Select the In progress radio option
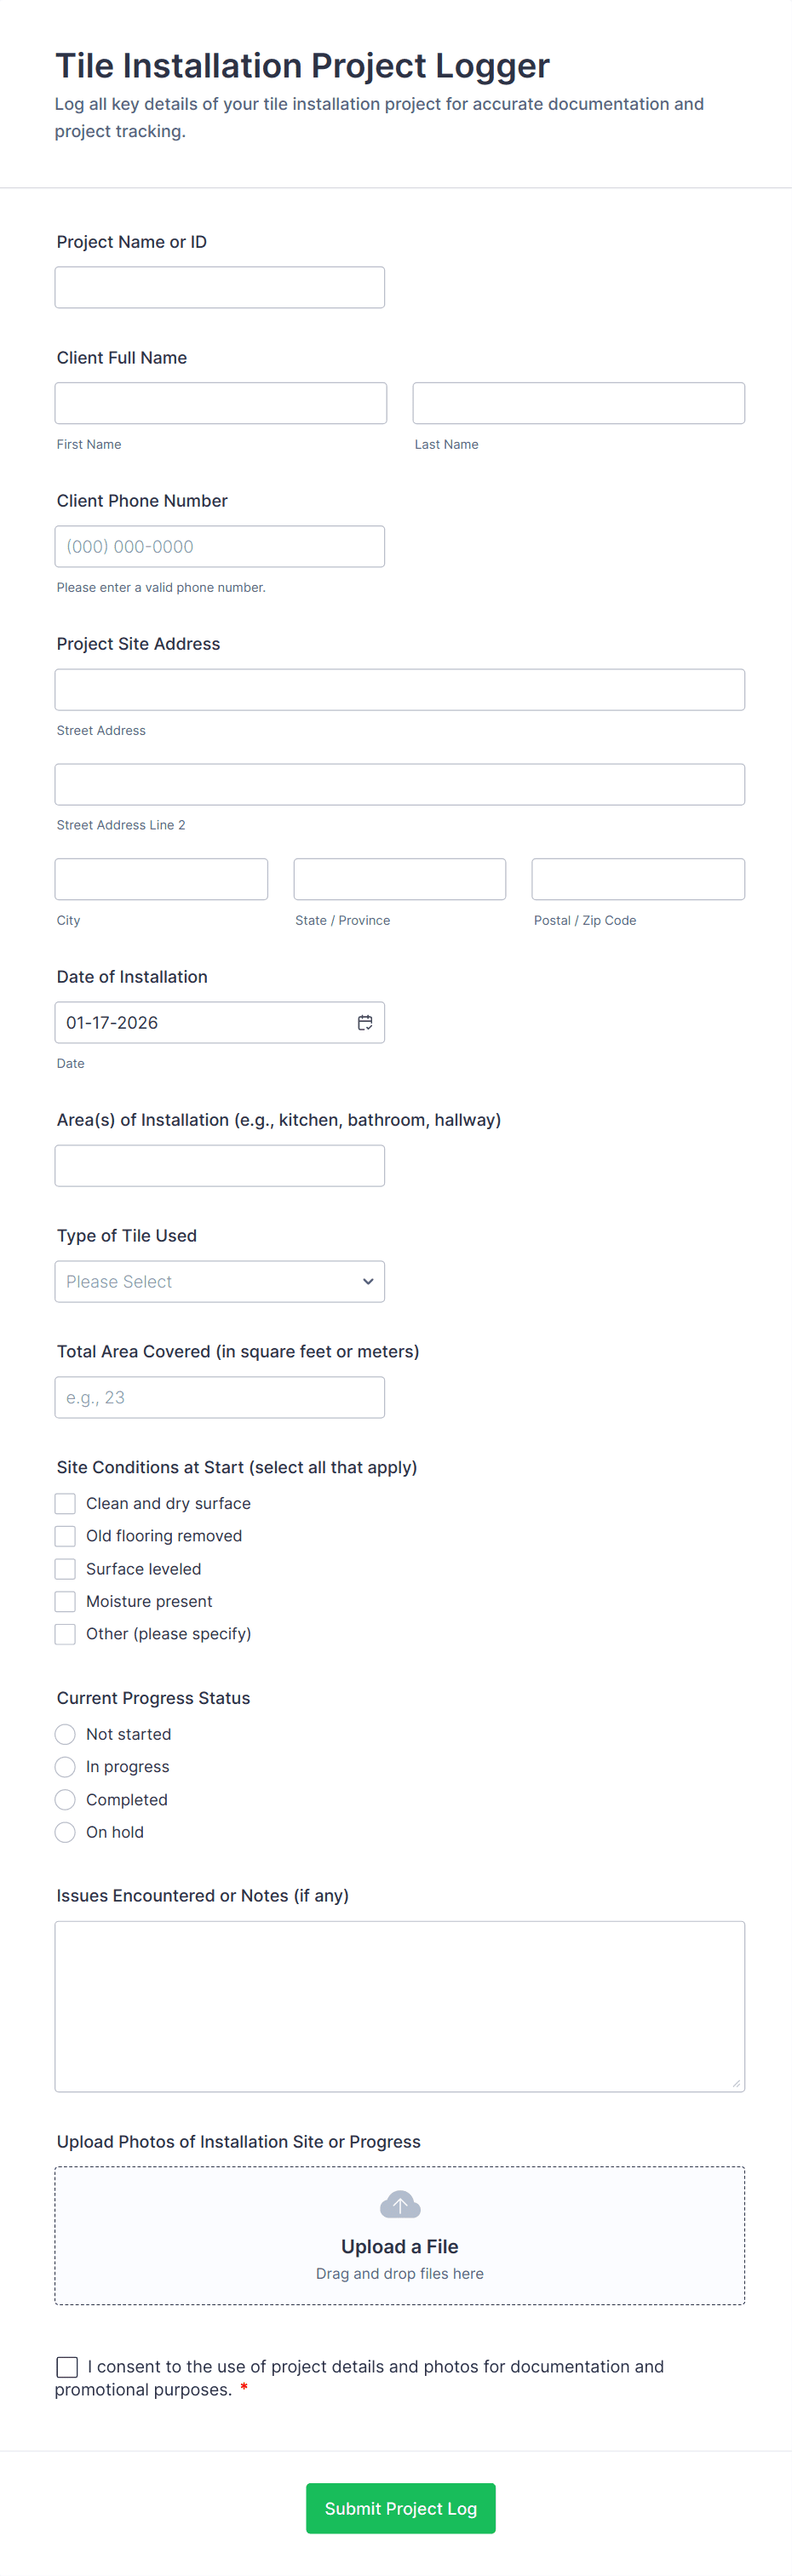This screenshot has height=2576, width=792. click(66, 1767)
